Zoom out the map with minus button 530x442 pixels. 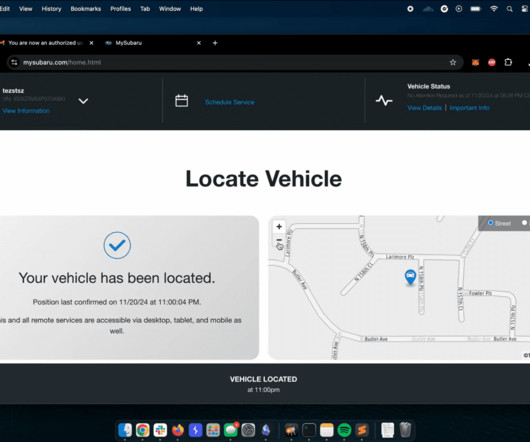279,240
